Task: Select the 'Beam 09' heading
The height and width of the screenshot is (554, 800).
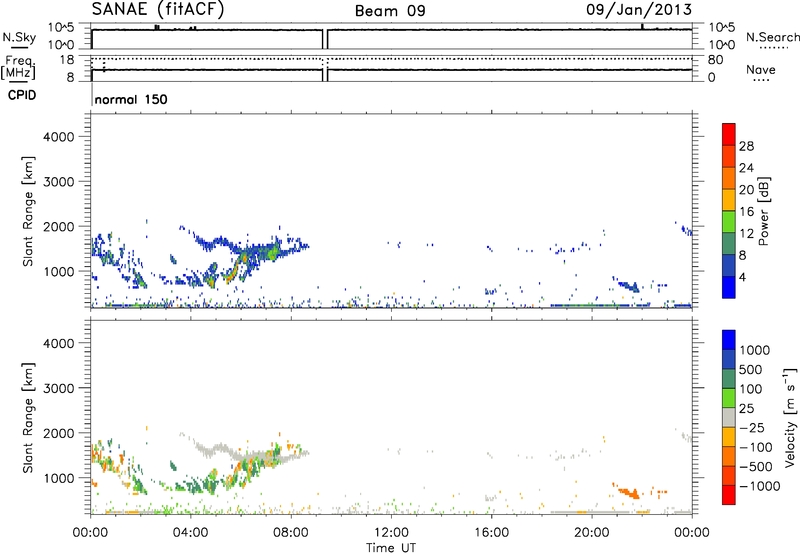Action: (390, 11)
